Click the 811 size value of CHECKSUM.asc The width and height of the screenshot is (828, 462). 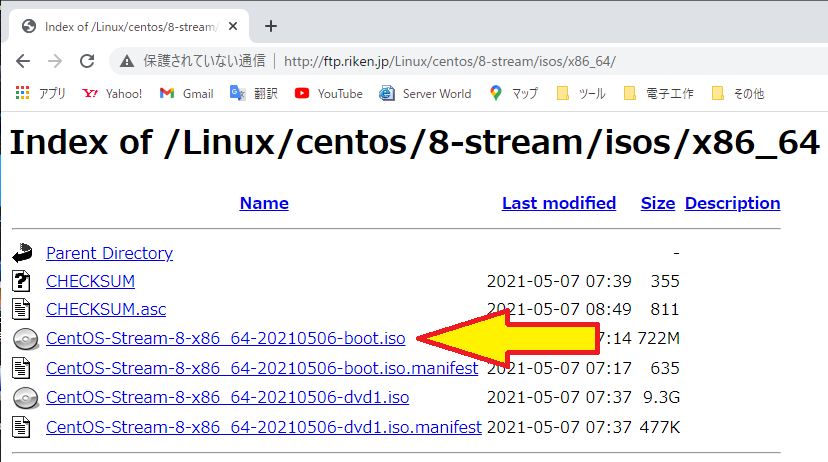click(x=665, y=309)
